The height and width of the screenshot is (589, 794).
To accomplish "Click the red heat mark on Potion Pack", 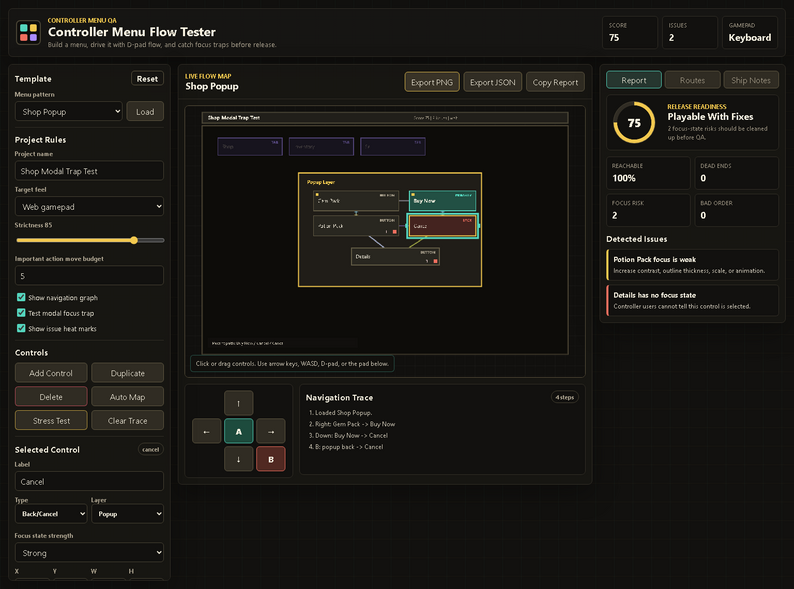I will 395,231.
